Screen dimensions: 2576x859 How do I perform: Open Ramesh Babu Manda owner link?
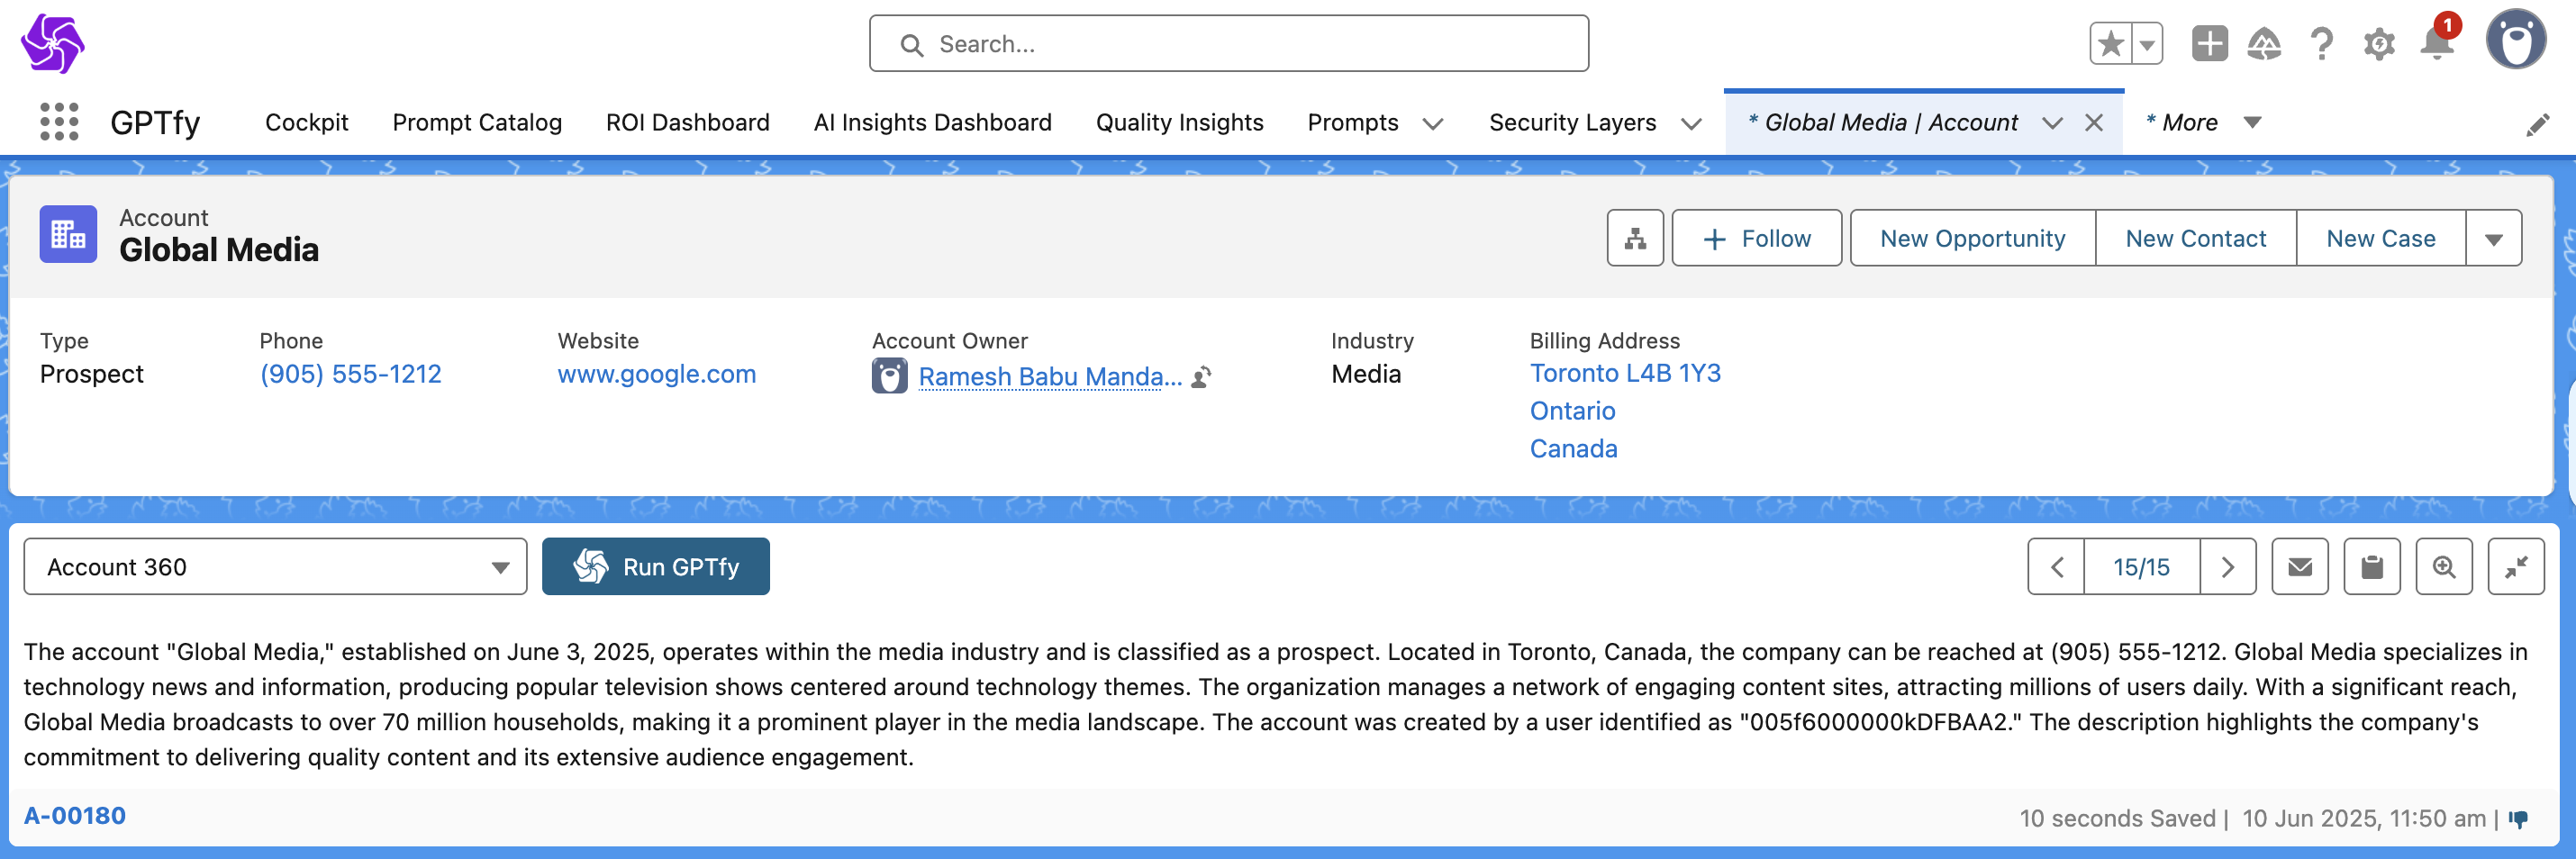[1050, 377]
